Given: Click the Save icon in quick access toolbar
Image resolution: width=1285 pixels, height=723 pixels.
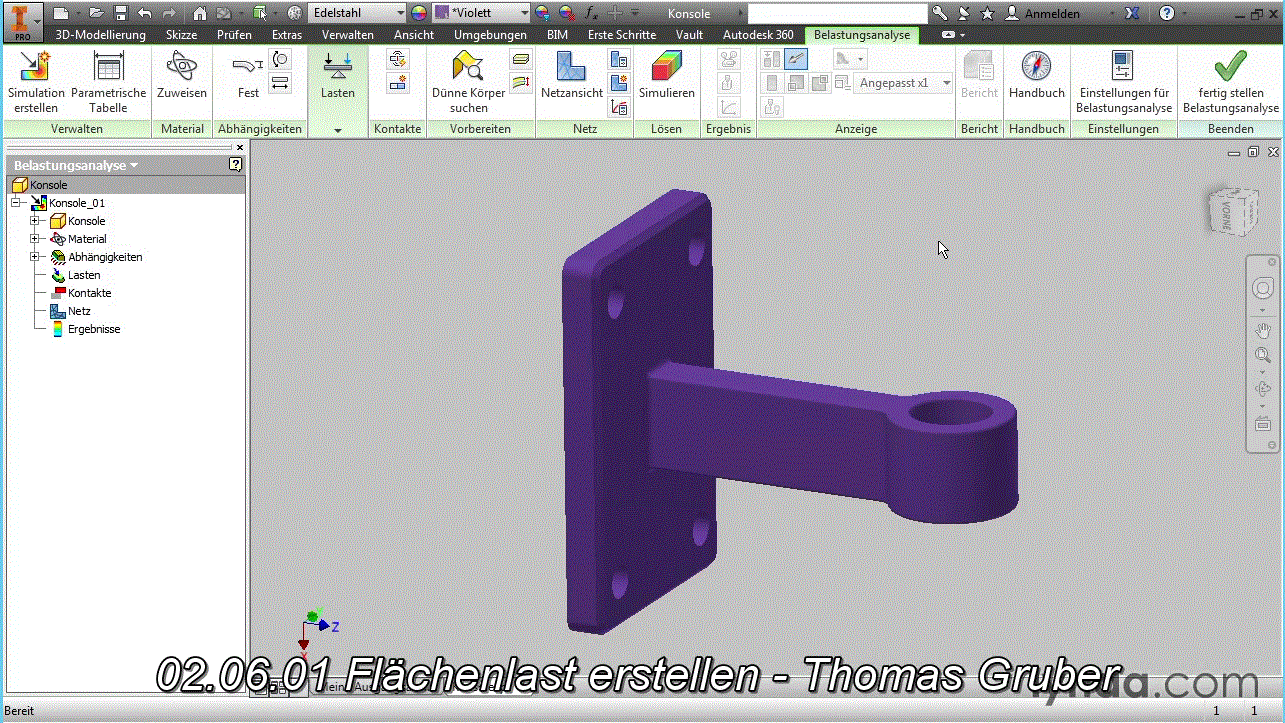Looking at the screenshot, I should 121,13.
